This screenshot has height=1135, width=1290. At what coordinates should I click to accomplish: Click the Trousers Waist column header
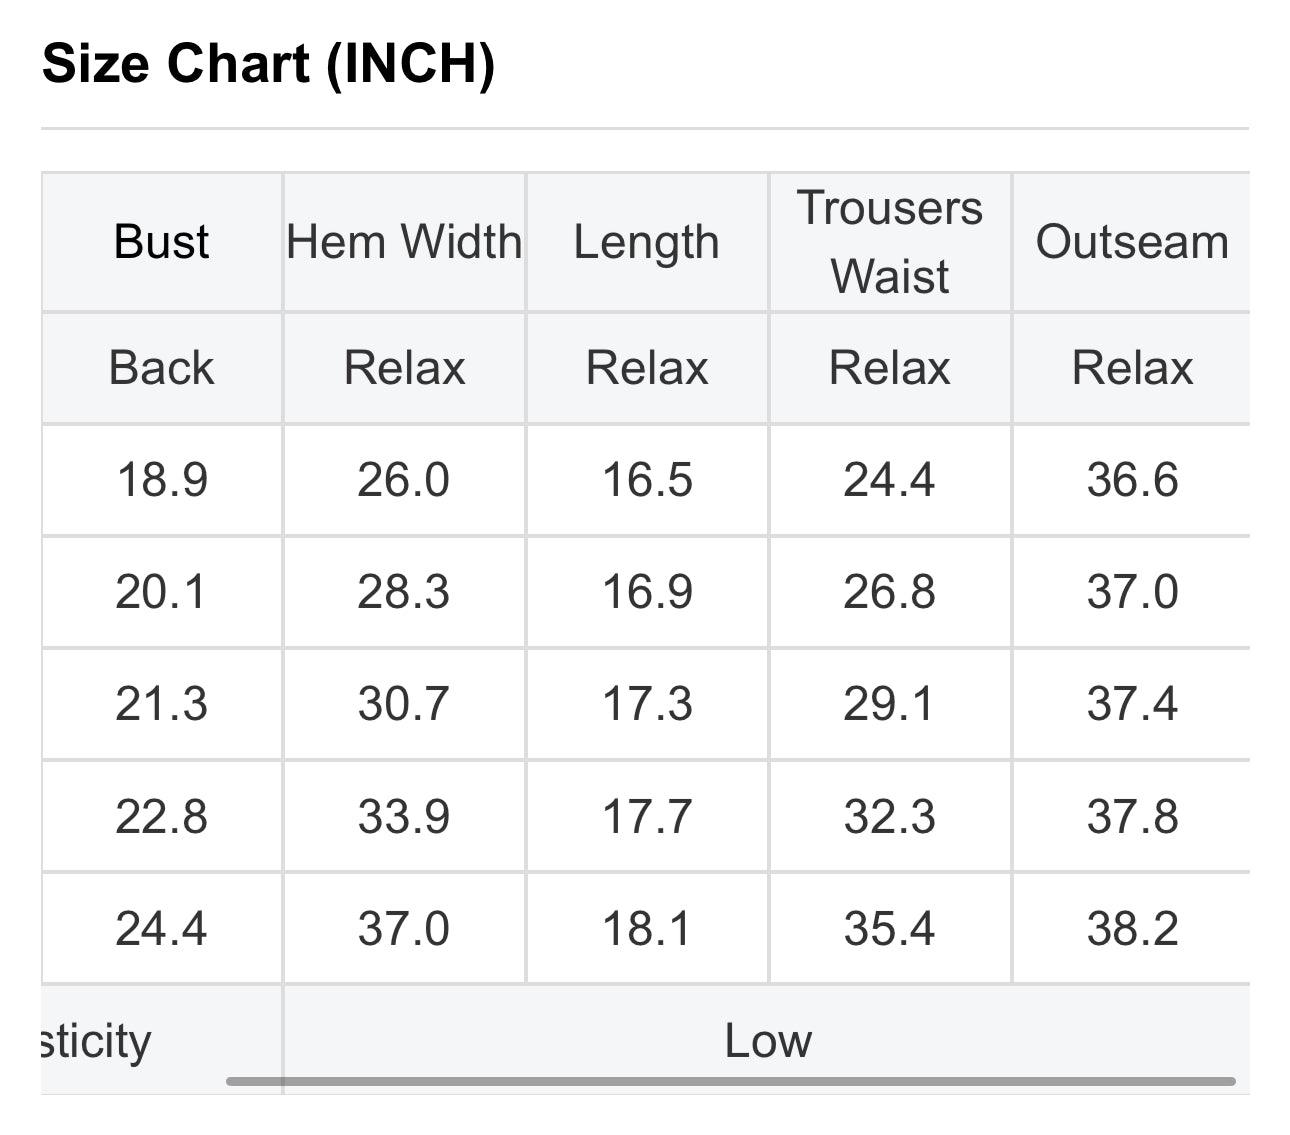pyautogui.click(x=890, y=242)
